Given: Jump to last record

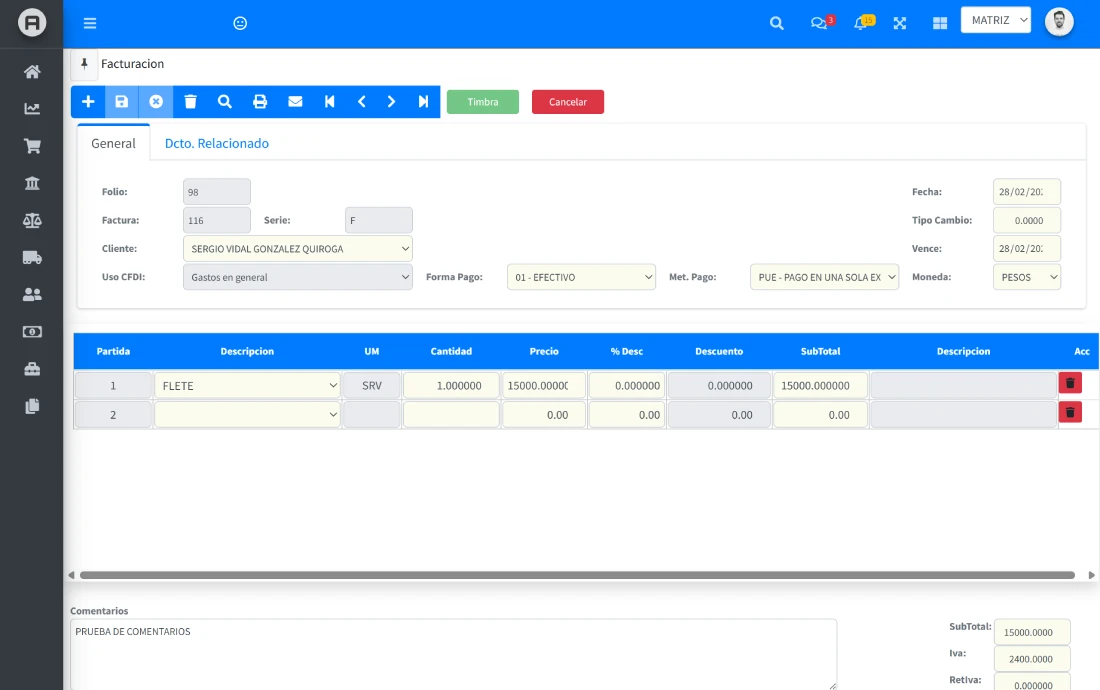Looking at the screenshot, I should (423, 102).
